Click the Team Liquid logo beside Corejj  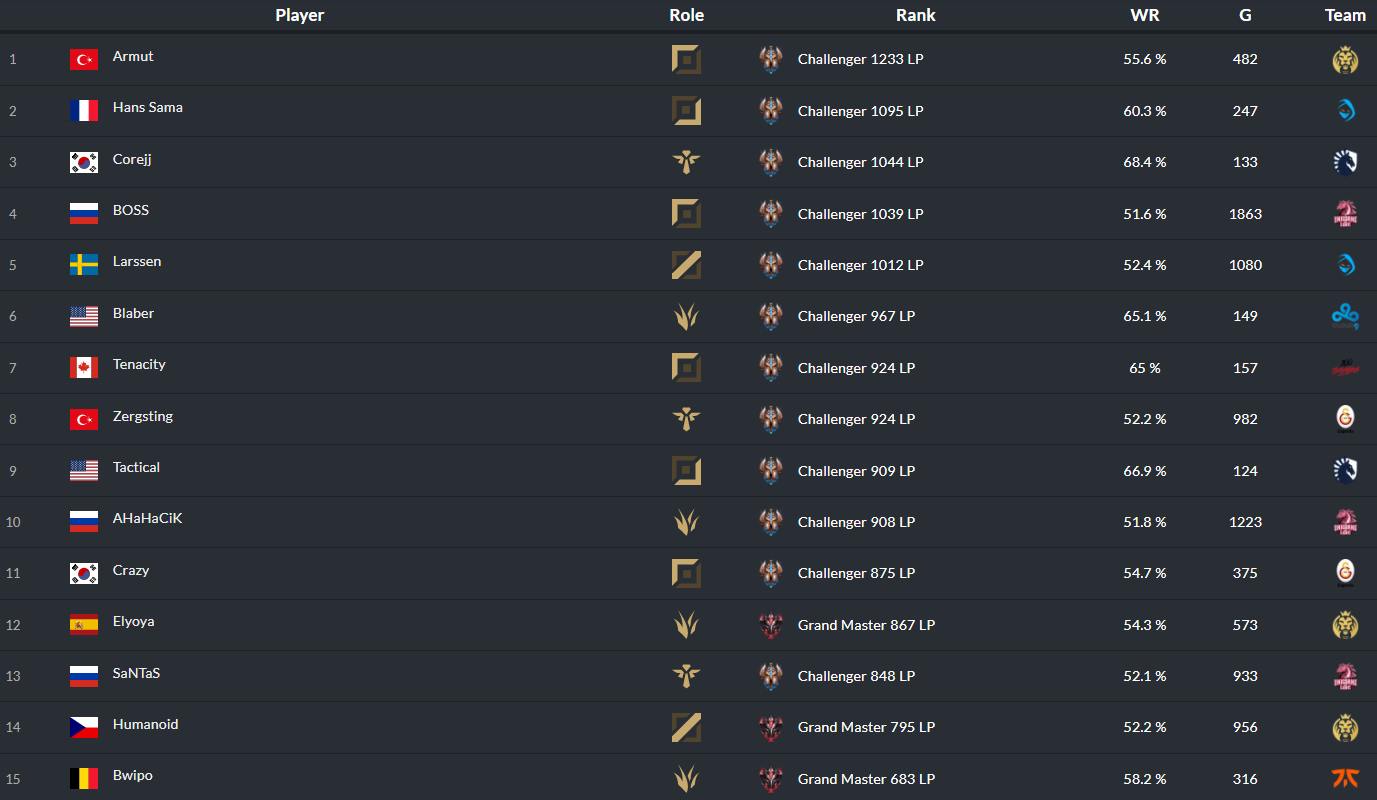(x=1345, y=162)
